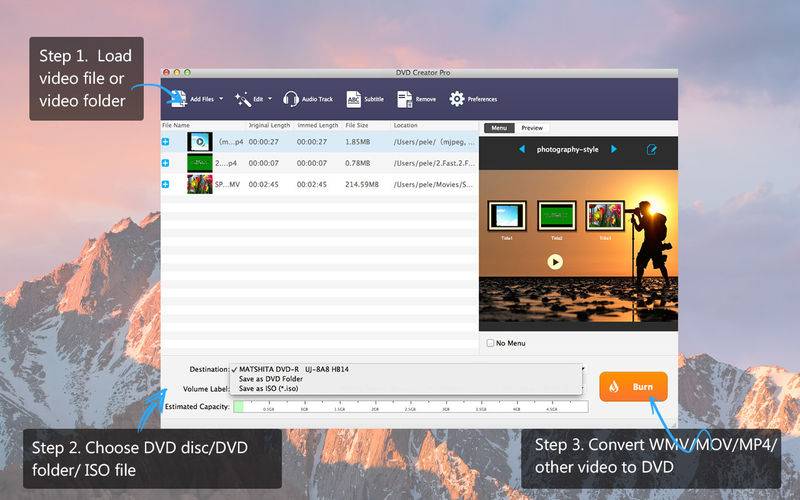The image size is (800, 500).
Task: Click the File Size column header
Action: [357, 125]
